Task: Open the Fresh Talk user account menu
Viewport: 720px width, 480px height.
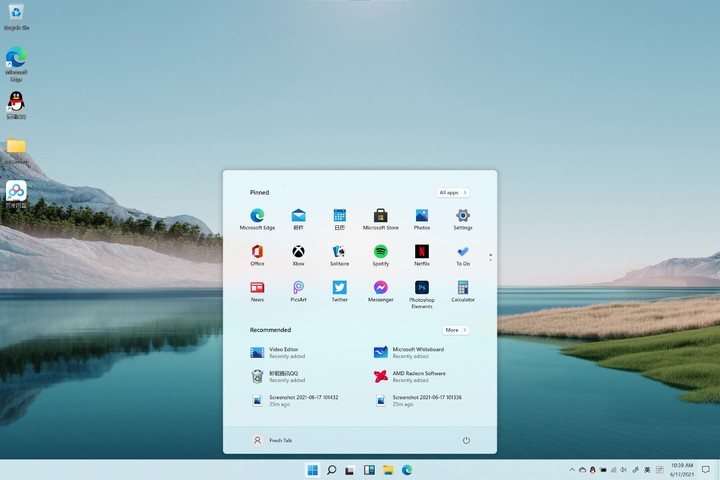Action: (272, 440)
